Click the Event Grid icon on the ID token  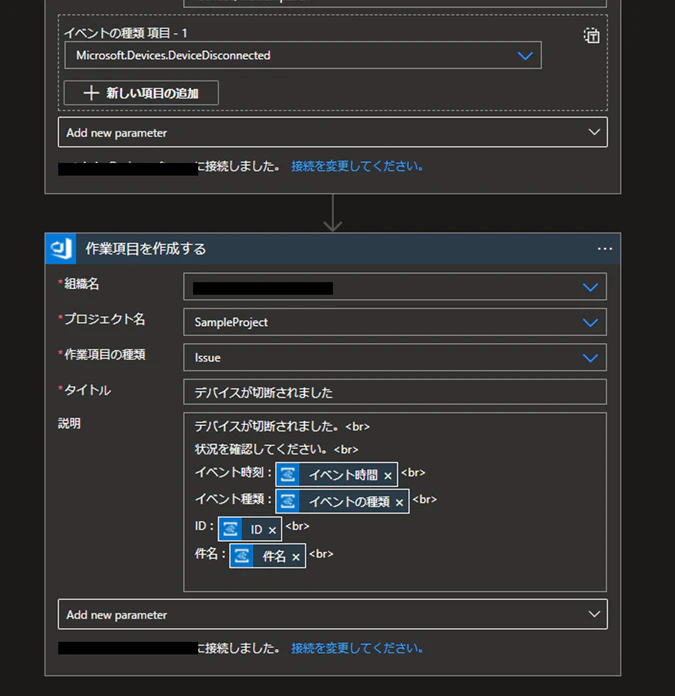(230, 529)
